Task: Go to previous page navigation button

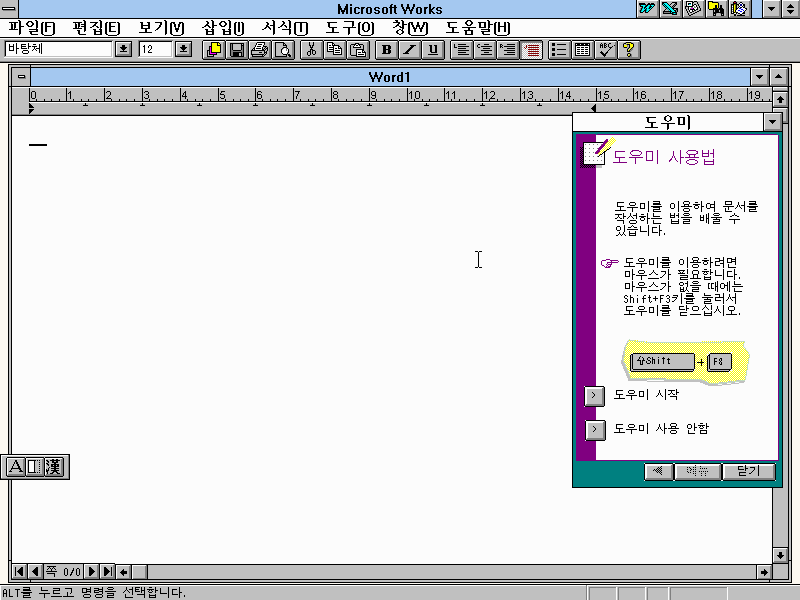Action: (x=35, y=571)
